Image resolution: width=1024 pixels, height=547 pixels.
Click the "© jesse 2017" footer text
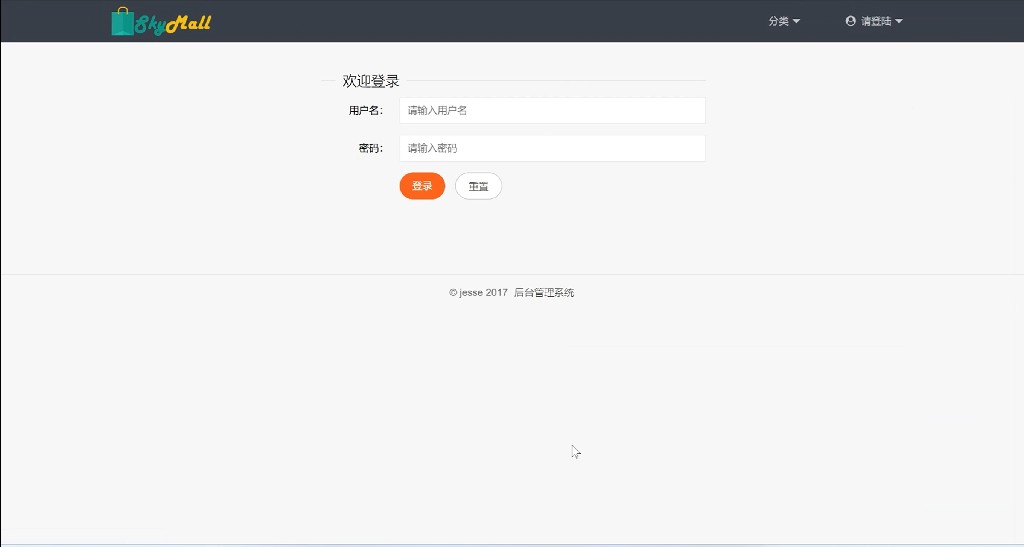click(478, 293)
